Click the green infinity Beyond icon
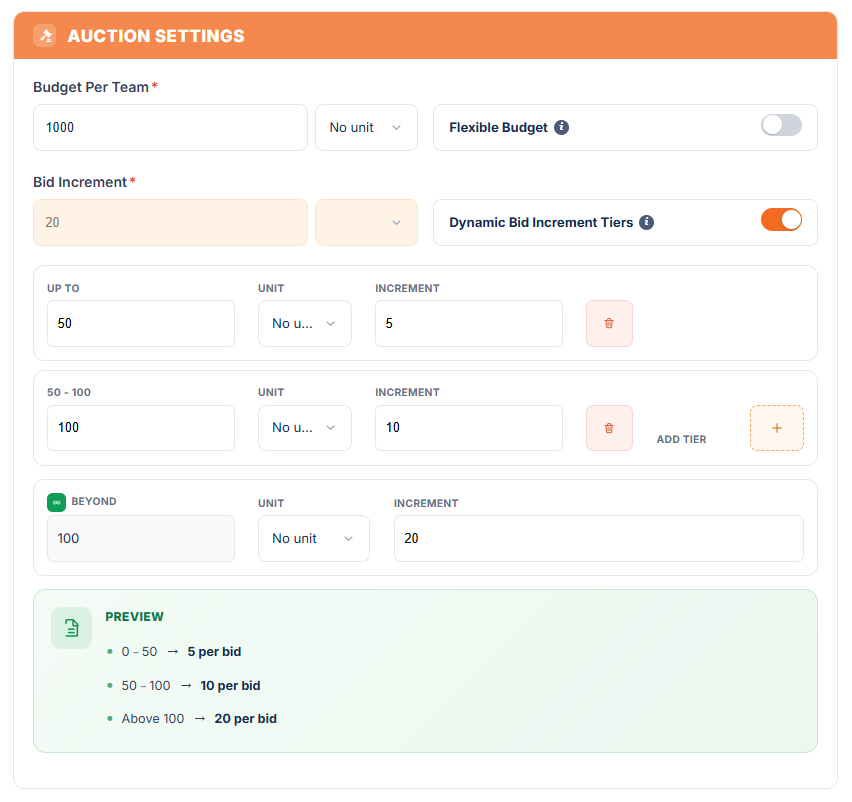Screen dimensions: 852x802 [57, 502]
